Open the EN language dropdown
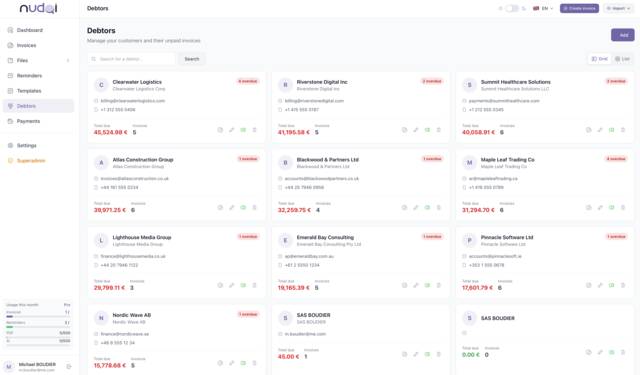 (543, 8)
